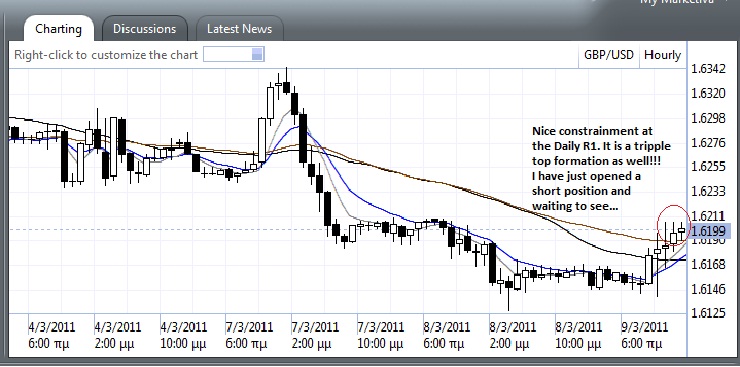Click the 4/3/2011 6:00 πμ time label

51,335
